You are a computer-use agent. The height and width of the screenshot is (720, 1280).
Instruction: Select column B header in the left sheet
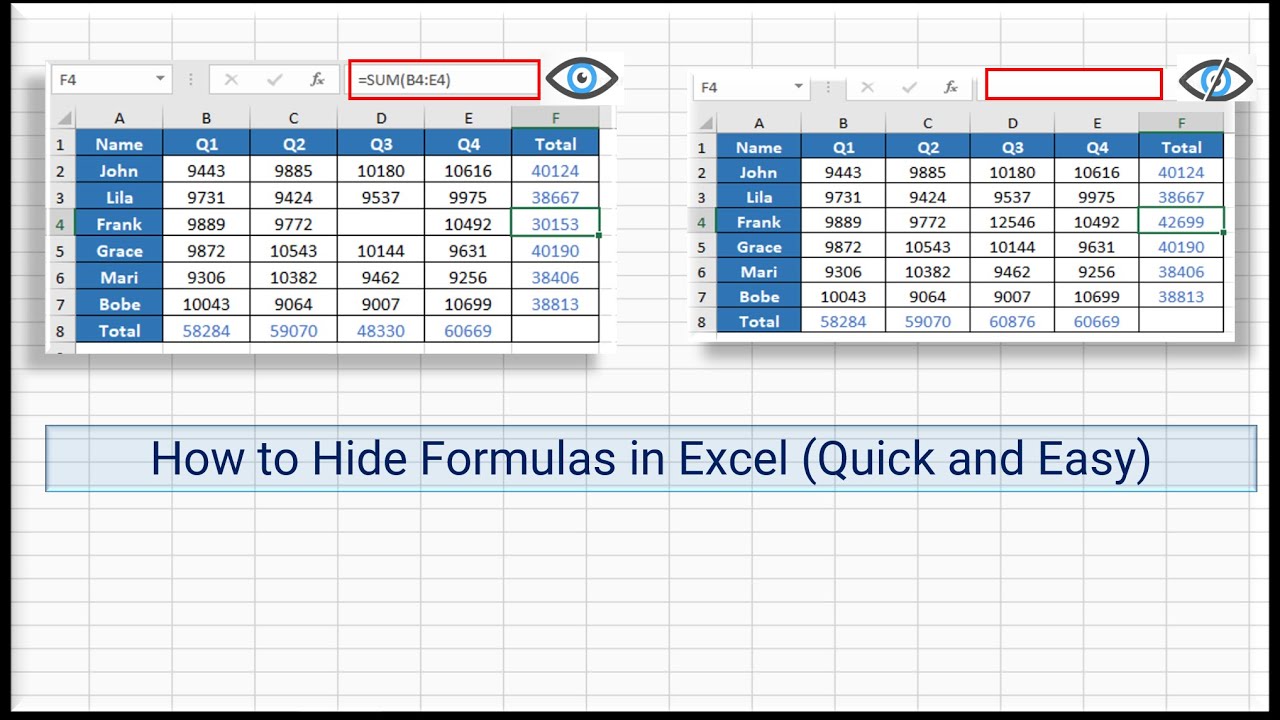pos(206,118)
